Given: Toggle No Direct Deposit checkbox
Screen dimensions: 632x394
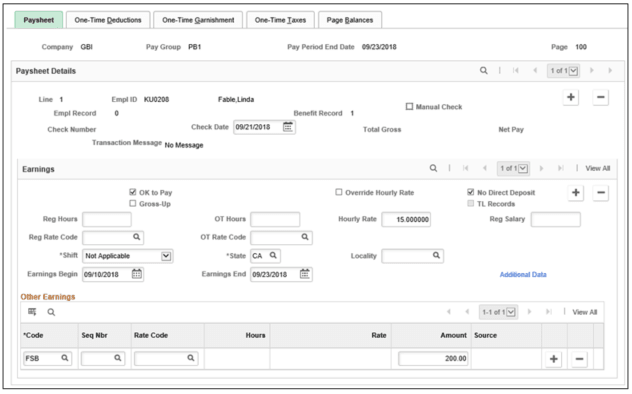Looking at the screenshot, I should pyautogui.click(x=470, y=192).
